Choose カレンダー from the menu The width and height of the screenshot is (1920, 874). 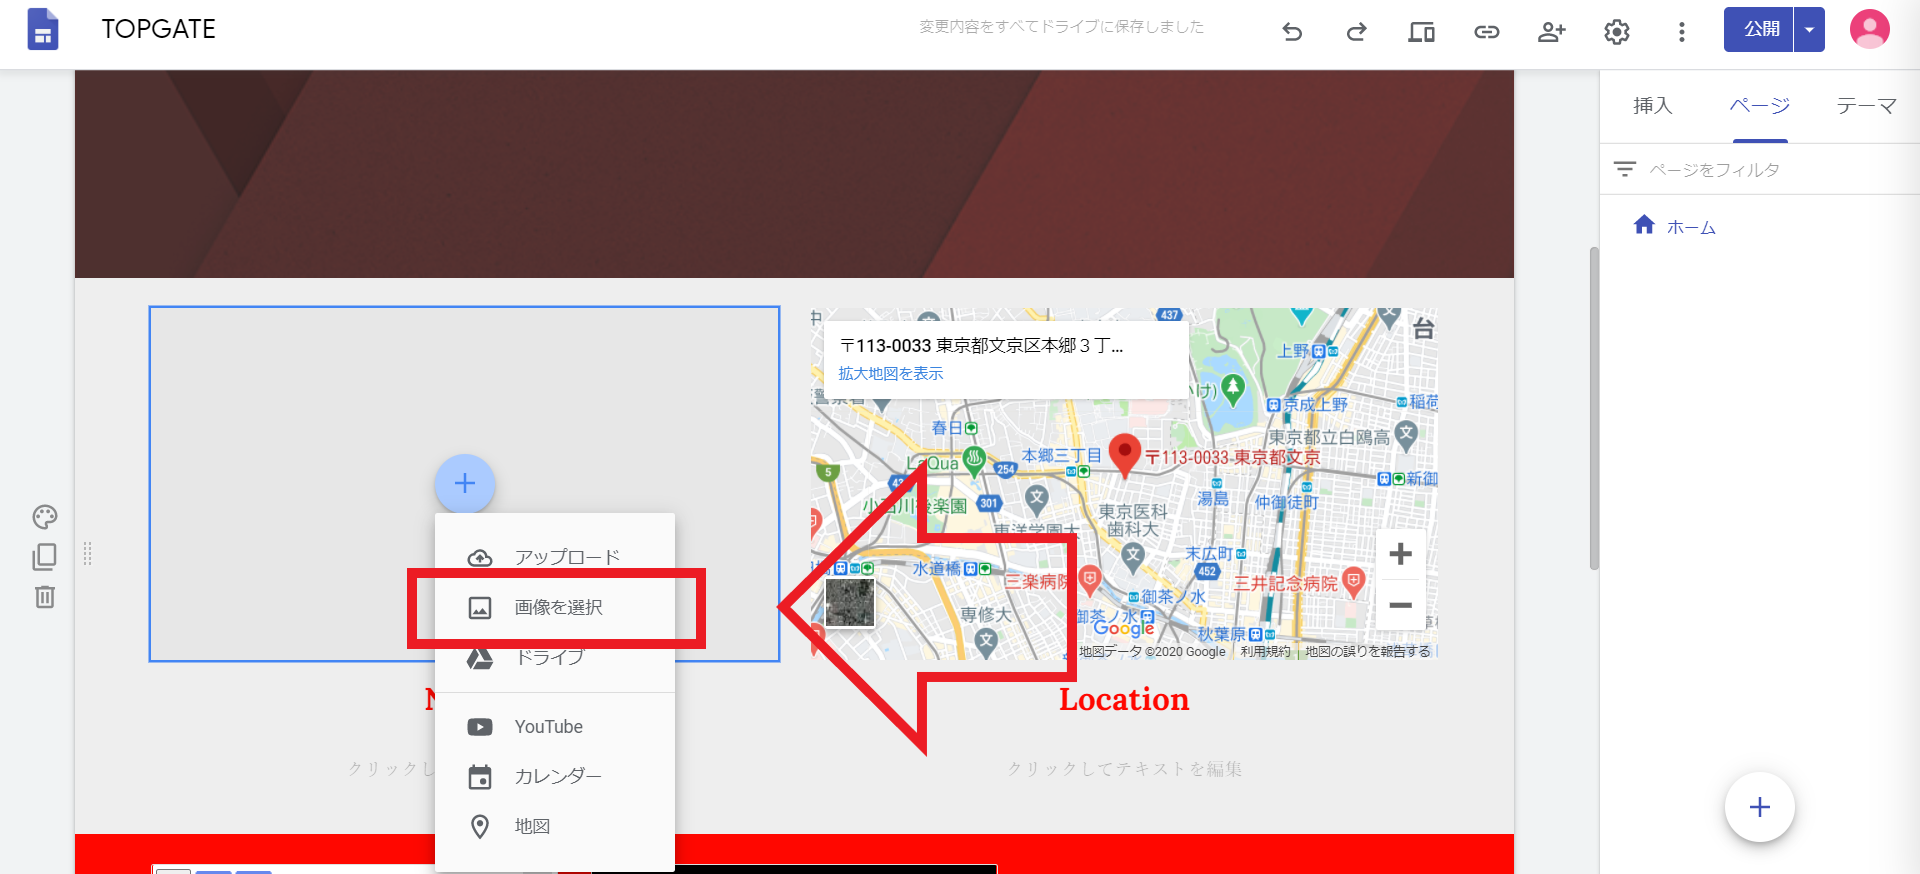pos(555,776)
